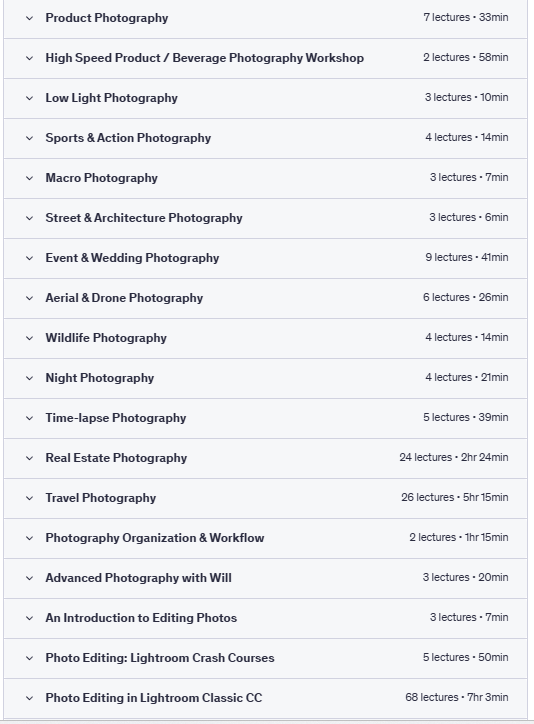The image size is (534, 724).
Task: Expand Real Estate Photography chevron
Action: pyautogui.click(x=30, y=458)
